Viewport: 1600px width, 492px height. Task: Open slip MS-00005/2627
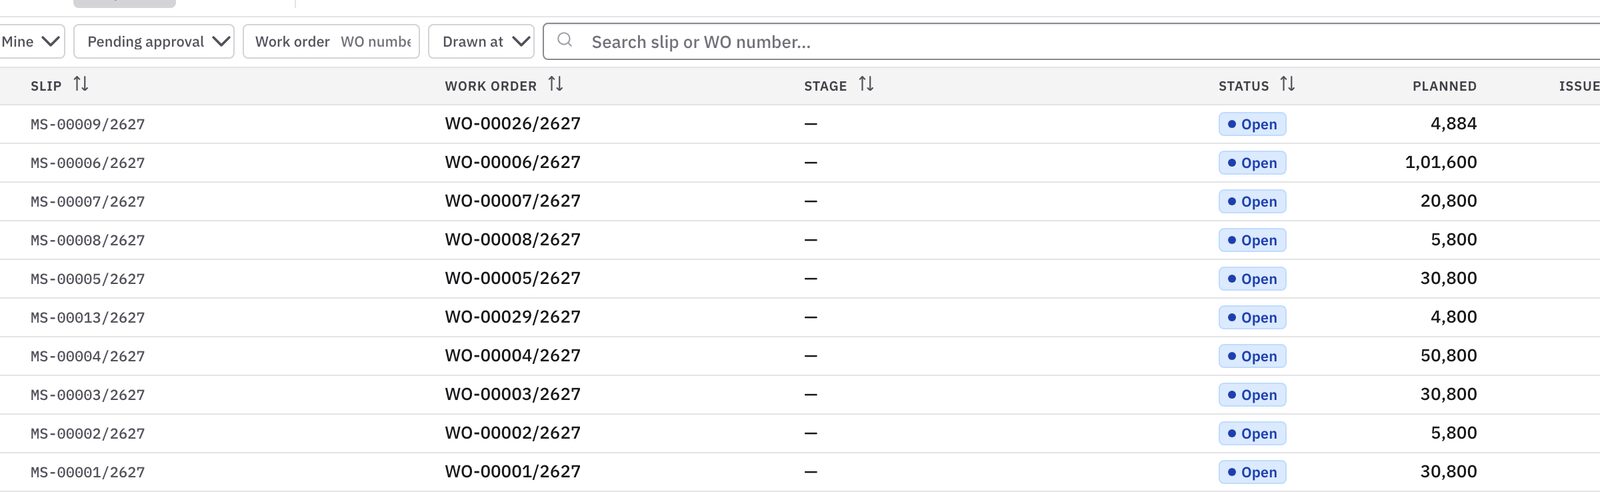88,279
